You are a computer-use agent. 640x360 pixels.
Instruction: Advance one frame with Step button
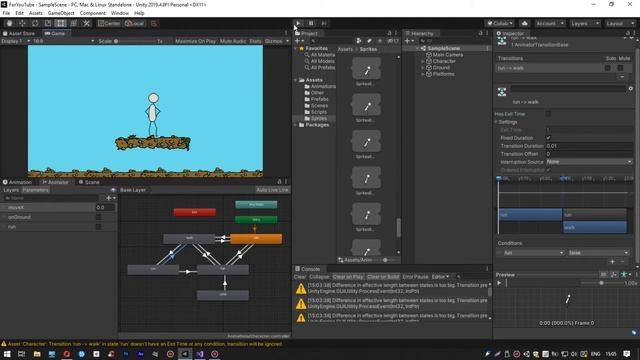[324, 23]
